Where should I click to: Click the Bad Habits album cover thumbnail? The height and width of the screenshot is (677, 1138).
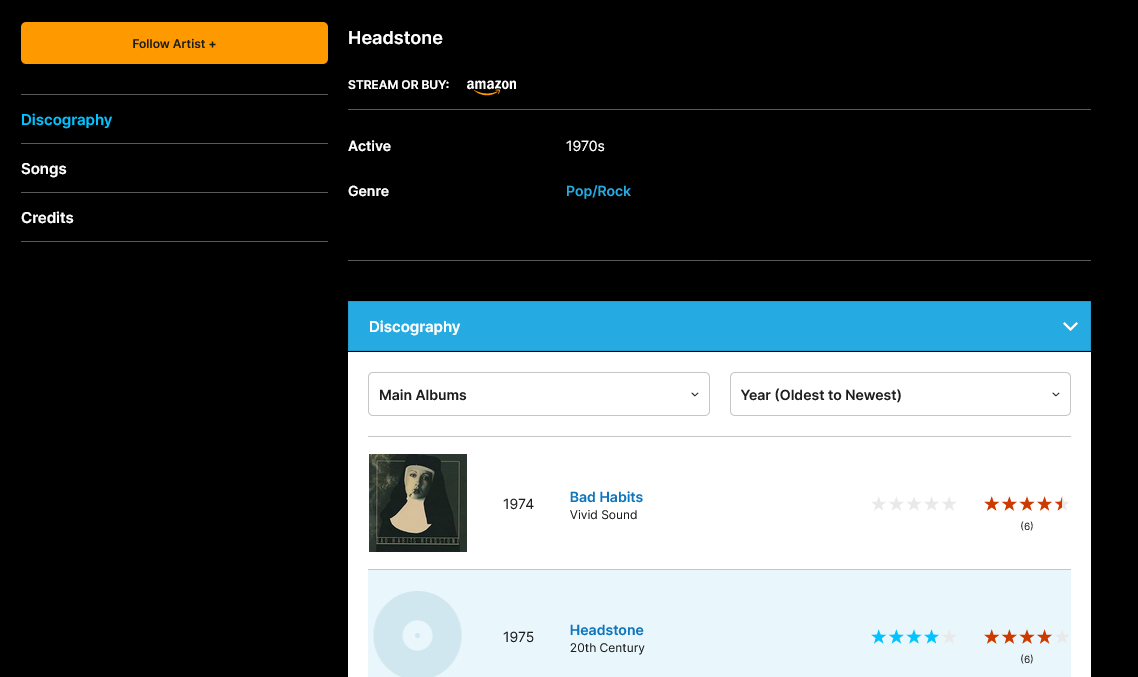pos(417,503)
